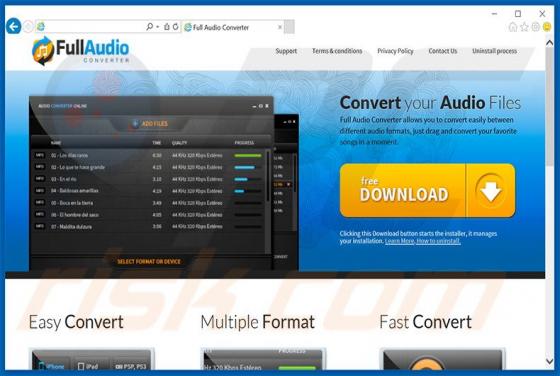560x376 pixels.
Task: Refresh the page with the reload icon
Action: coord(176,26)
